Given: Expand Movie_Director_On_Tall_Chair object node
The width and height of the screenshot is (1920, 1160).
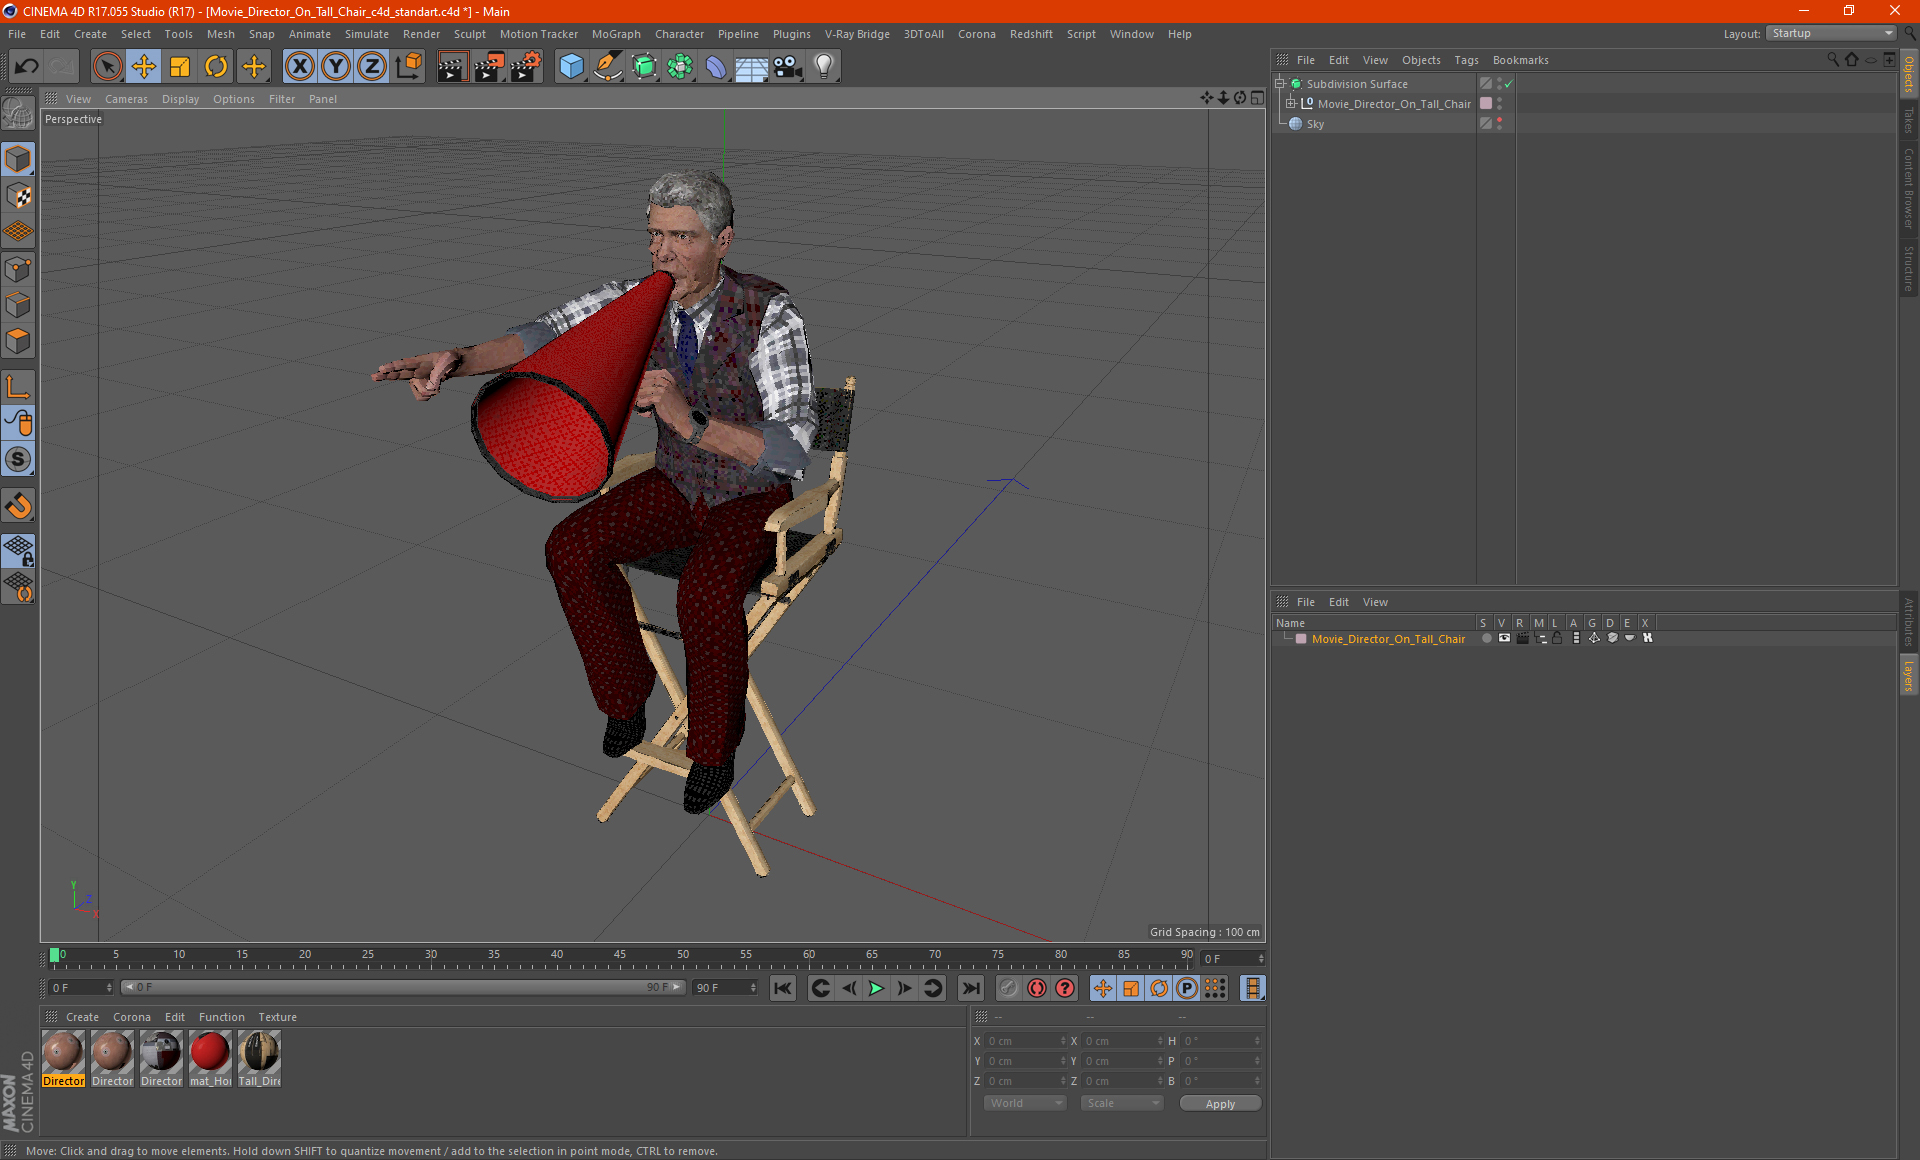Looking at the screenshot, I should click(x=1290, y=104).
